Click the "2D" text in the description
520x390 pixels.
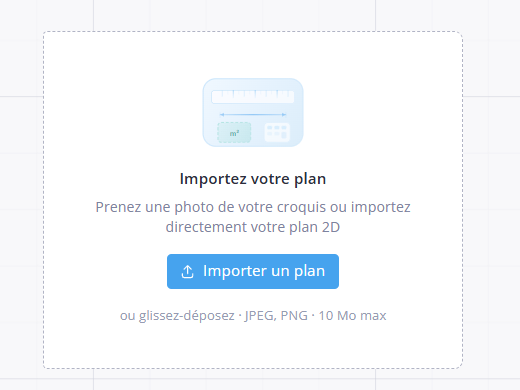point(331,227)
